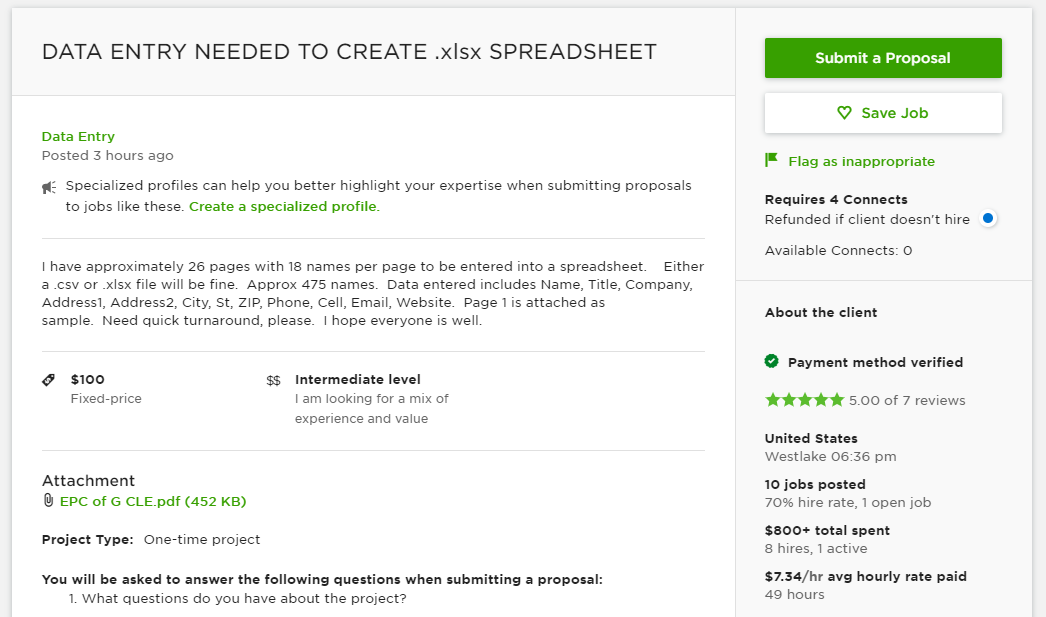Click the Intermediate level label
Screen dimensions: 1046x617
pyautogui.click(x=358, y=380)
